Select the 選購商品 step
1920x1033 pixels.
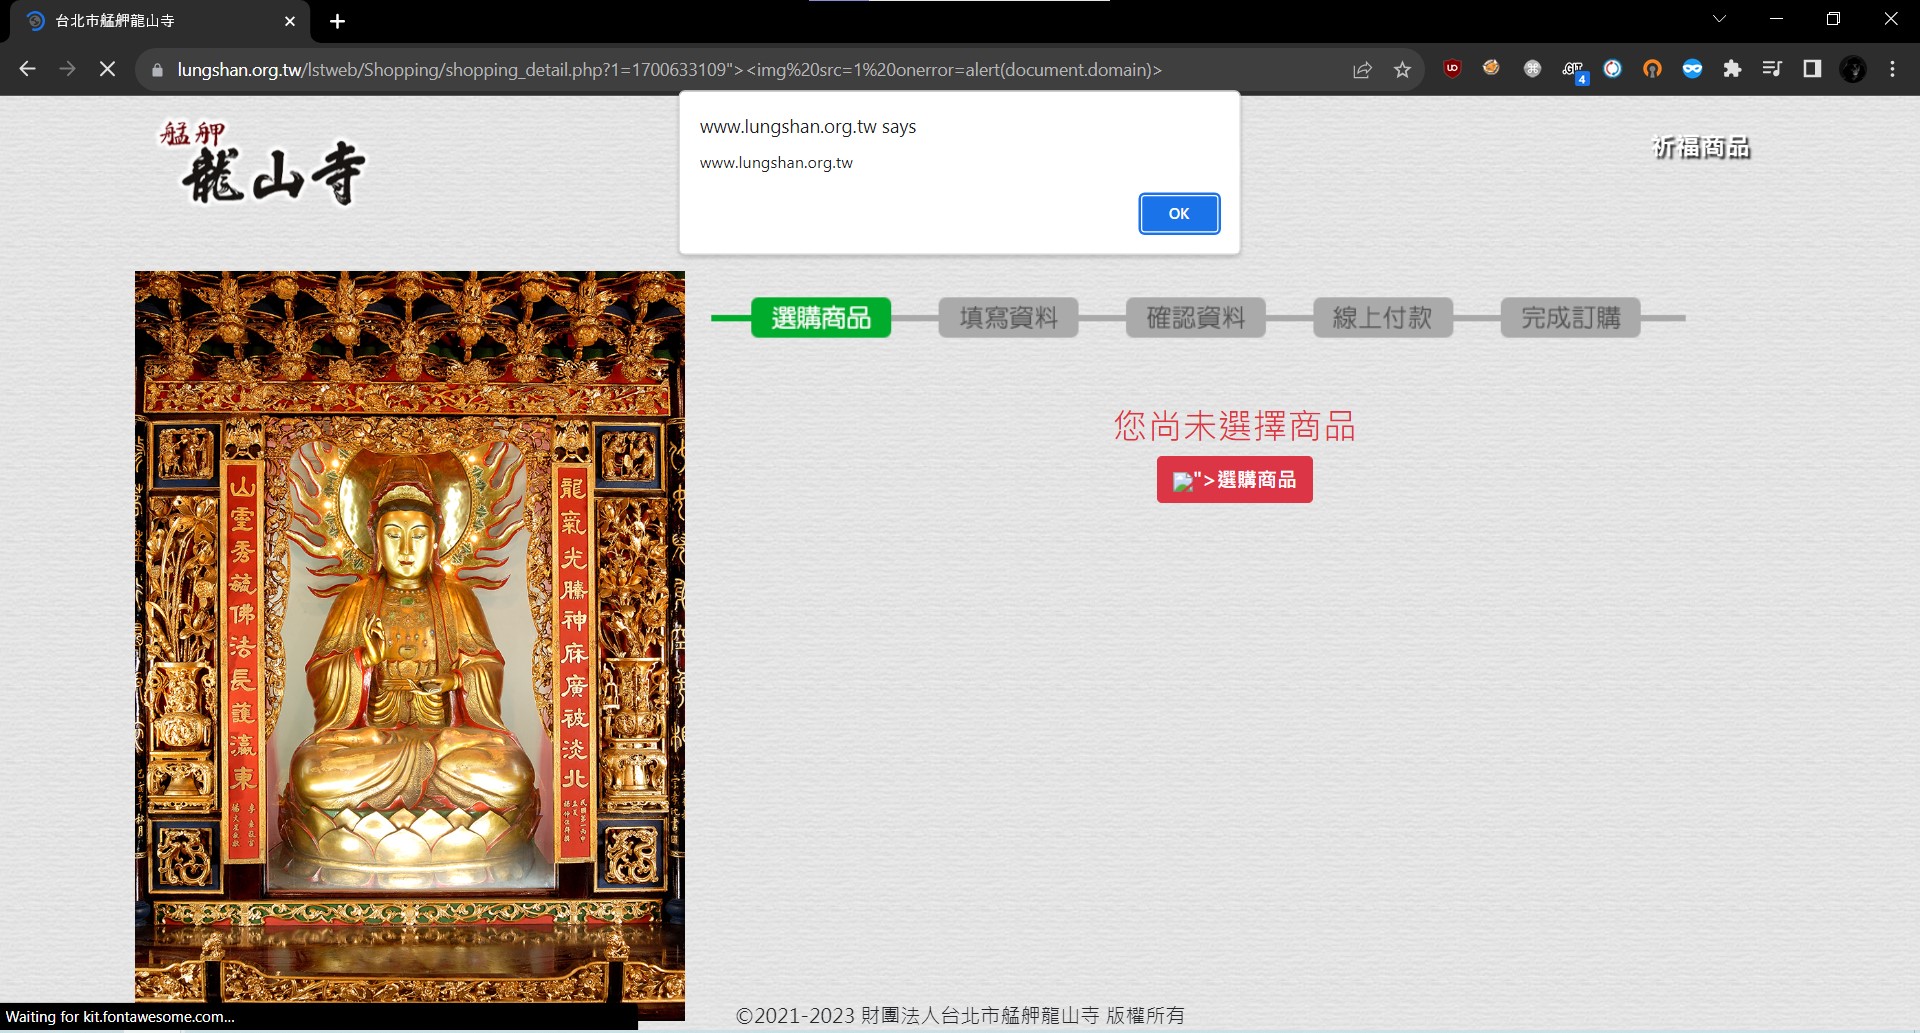pyautogui.click(x=821, y=317)
